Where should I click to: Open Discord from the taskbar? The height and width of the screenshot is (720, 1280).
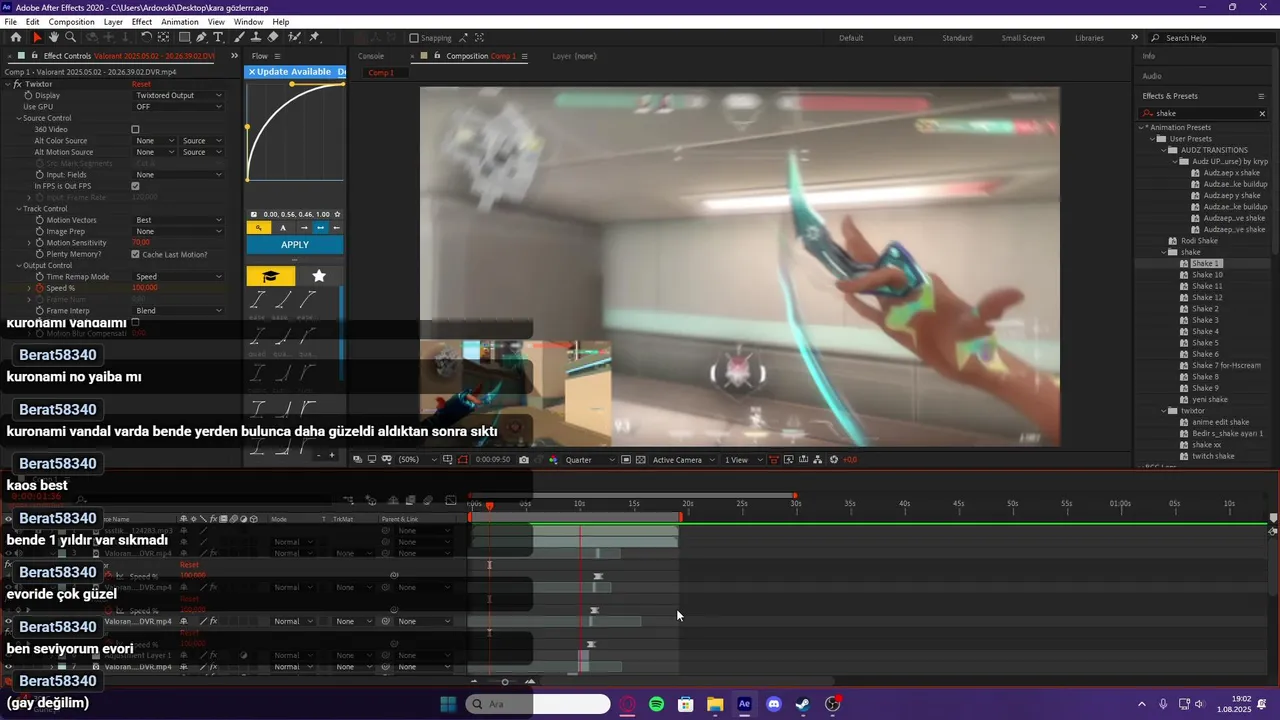pyautogui.click(x=774, y=705)
